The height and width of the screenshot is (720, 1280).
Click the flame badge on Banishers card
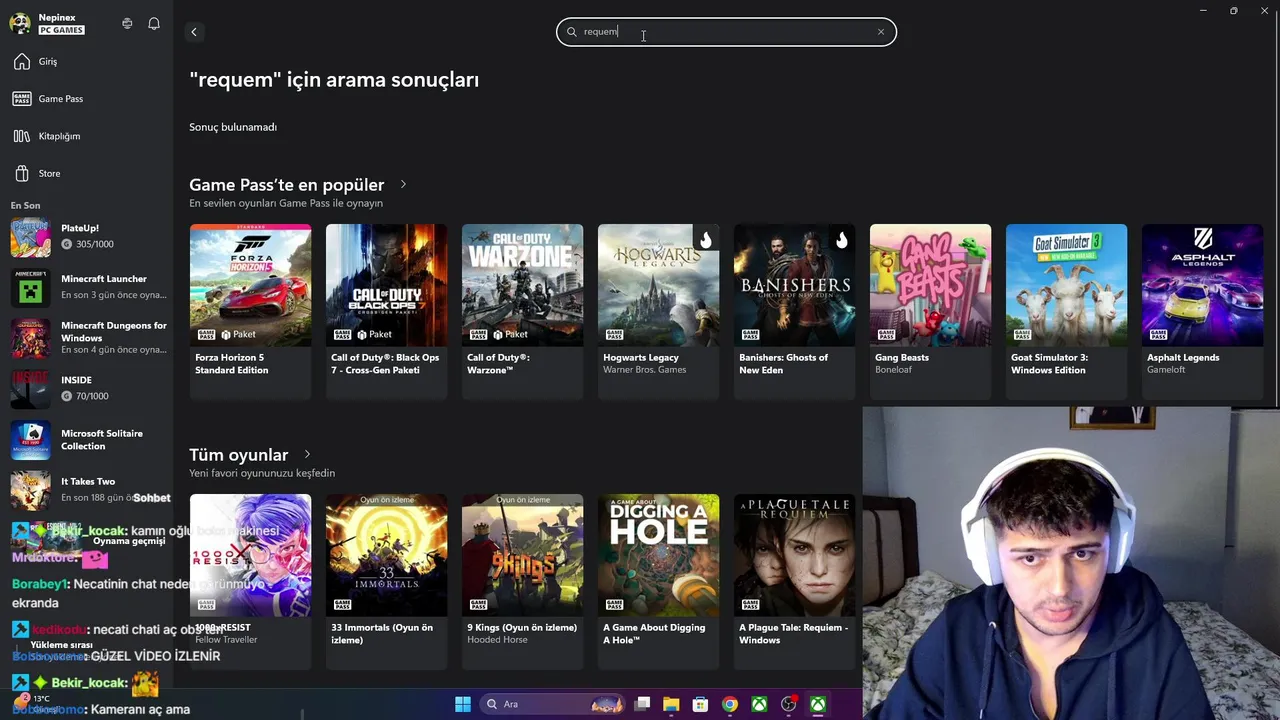(842, 239)
